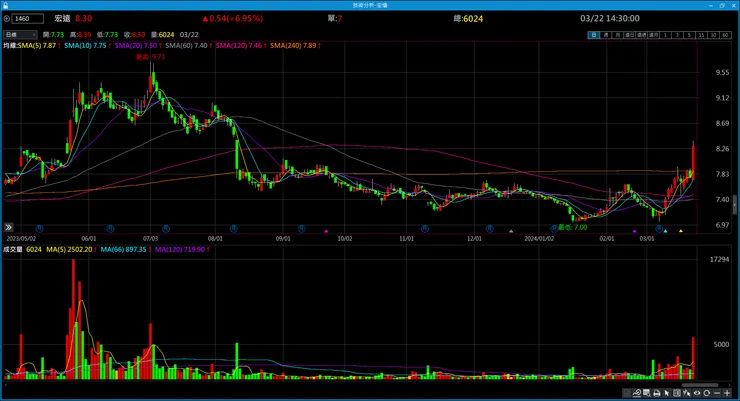Click the drawing/line analysis icon

(x=637, y=393)
